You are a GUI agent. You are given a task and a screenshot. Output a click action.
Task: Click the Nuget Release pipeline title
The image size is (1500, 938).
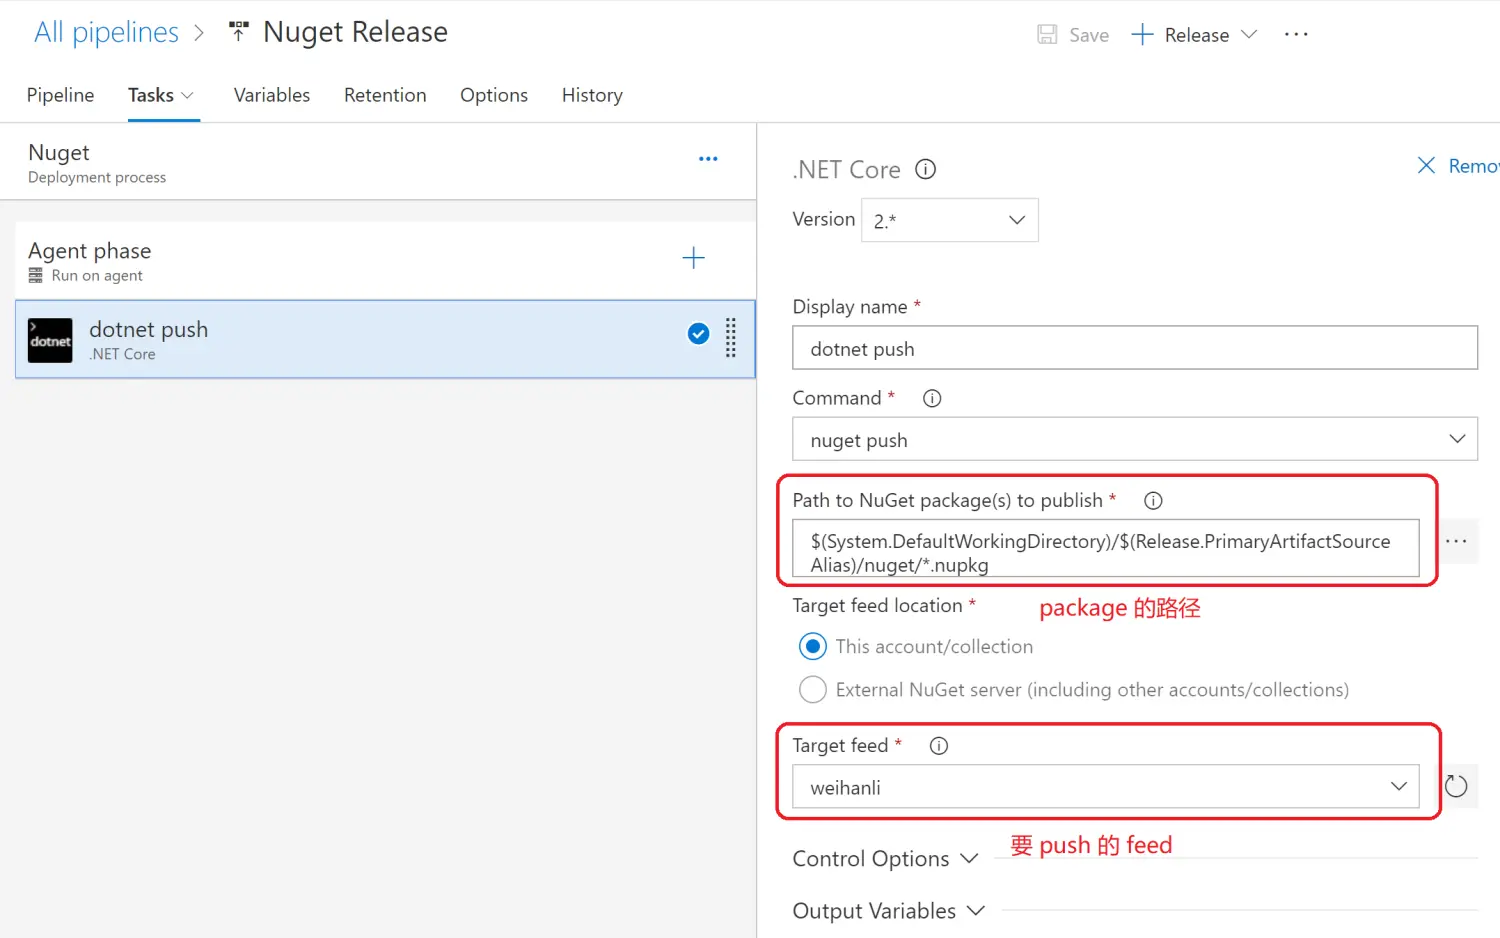point(355,32)
